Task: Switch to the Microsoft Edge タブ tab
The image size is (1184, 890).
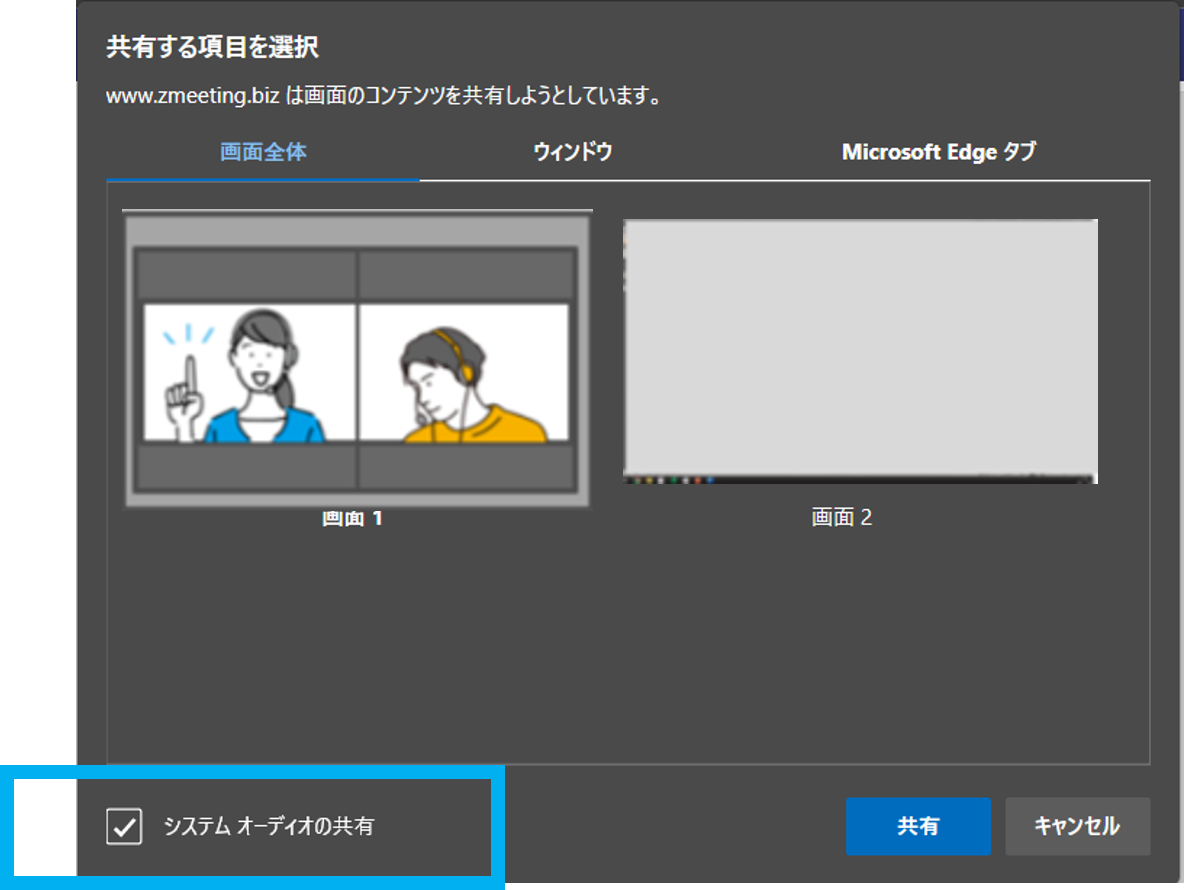Action: click(938, 152)
